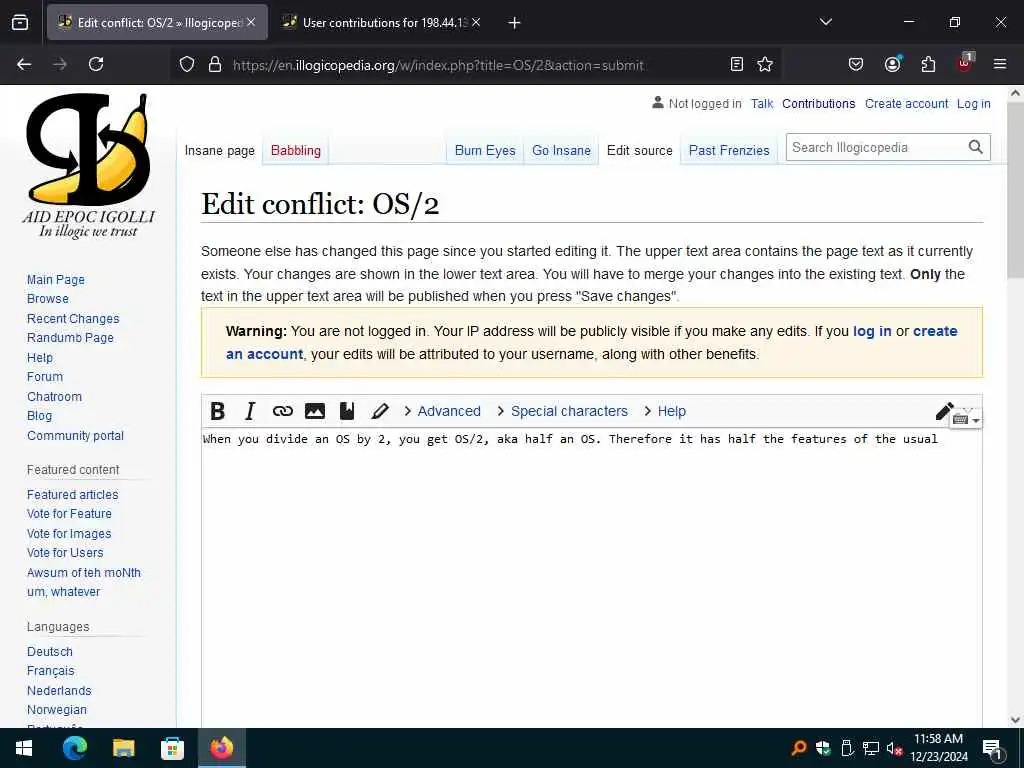Switch to the Go Insane tab

561,150
